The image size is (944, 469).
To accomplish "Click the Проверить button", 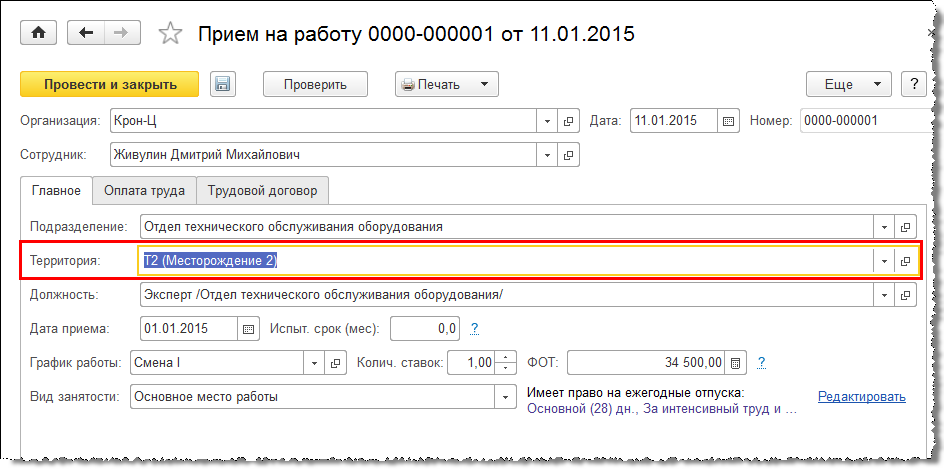I will pyautogui.click(x=315, y=84).
